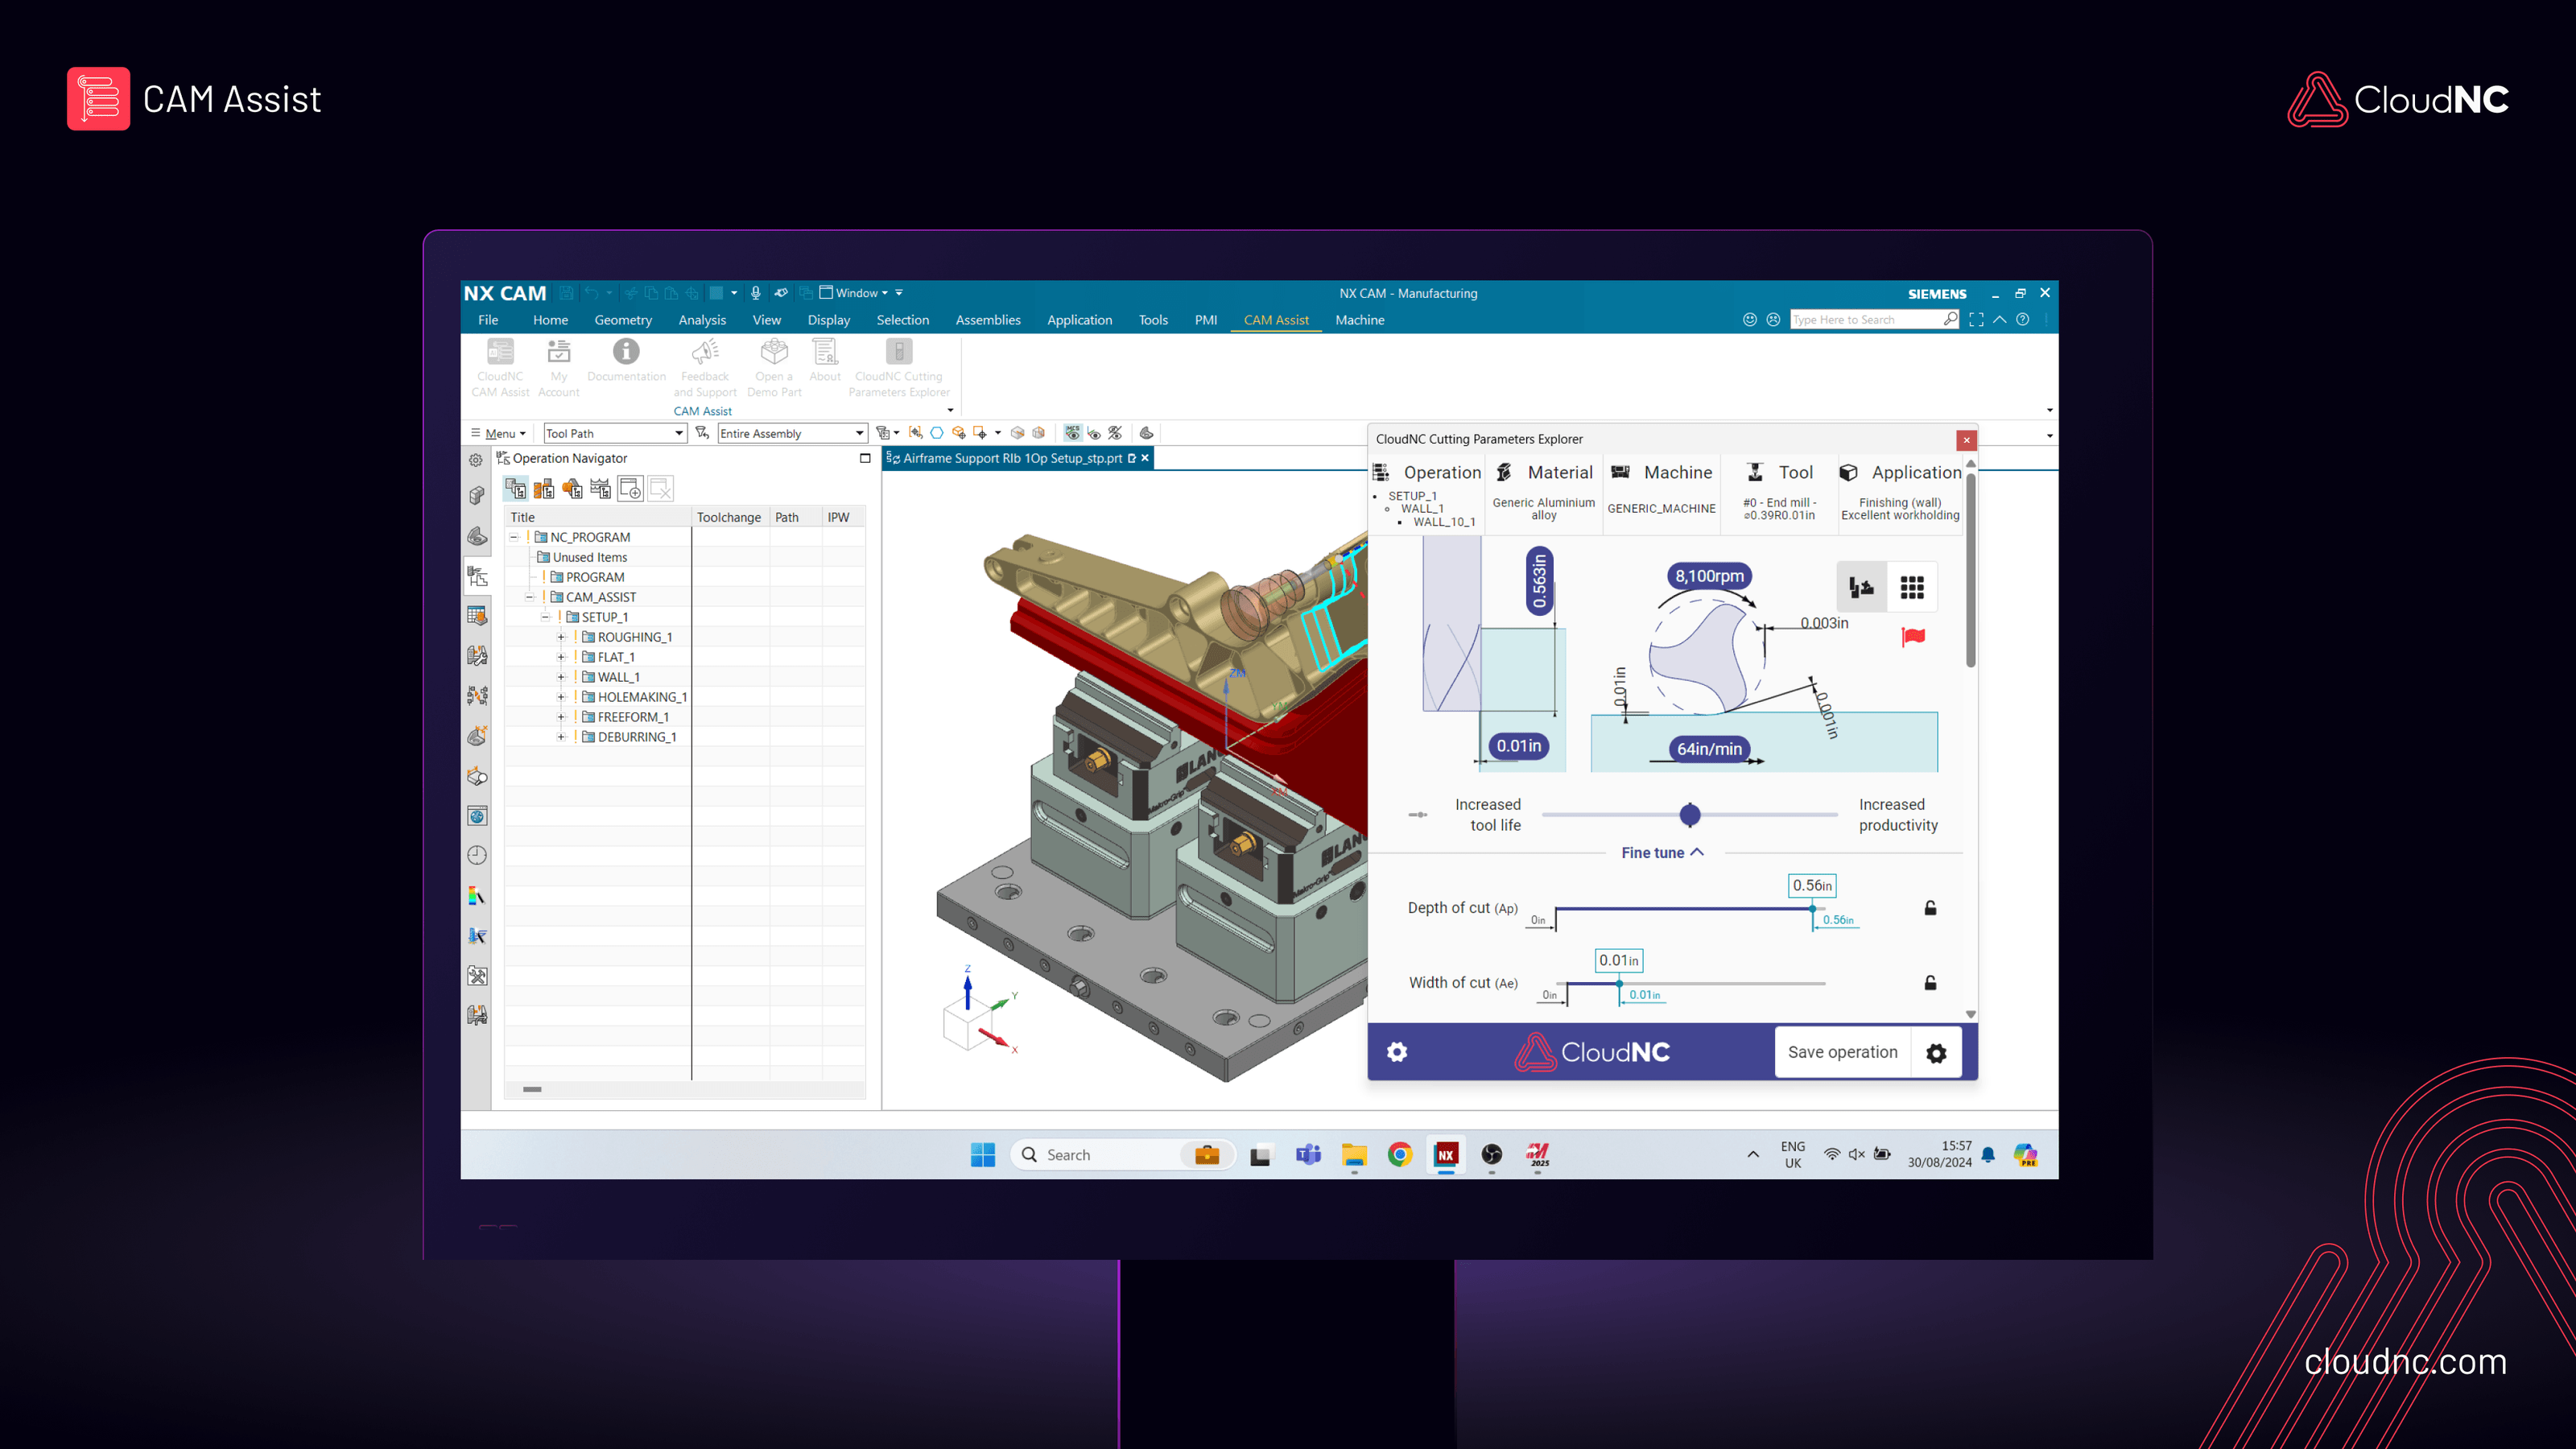The width and height of the screenshot is (2576, 1449).
Task: Switch to grid view in the parameters explorer
Action: [1913, 587]
